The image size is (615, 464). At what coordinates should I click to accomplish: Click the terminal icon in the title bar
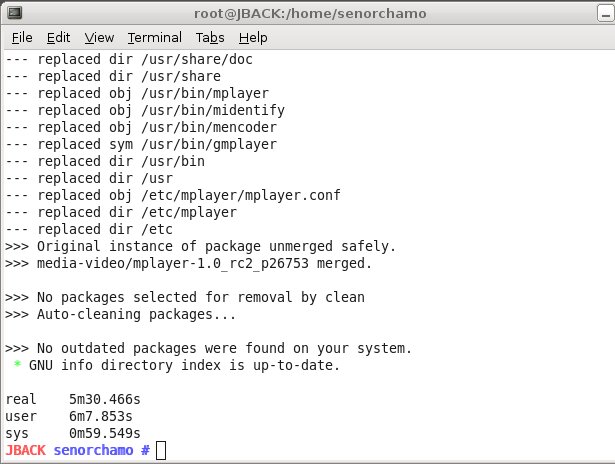(15, 13)
